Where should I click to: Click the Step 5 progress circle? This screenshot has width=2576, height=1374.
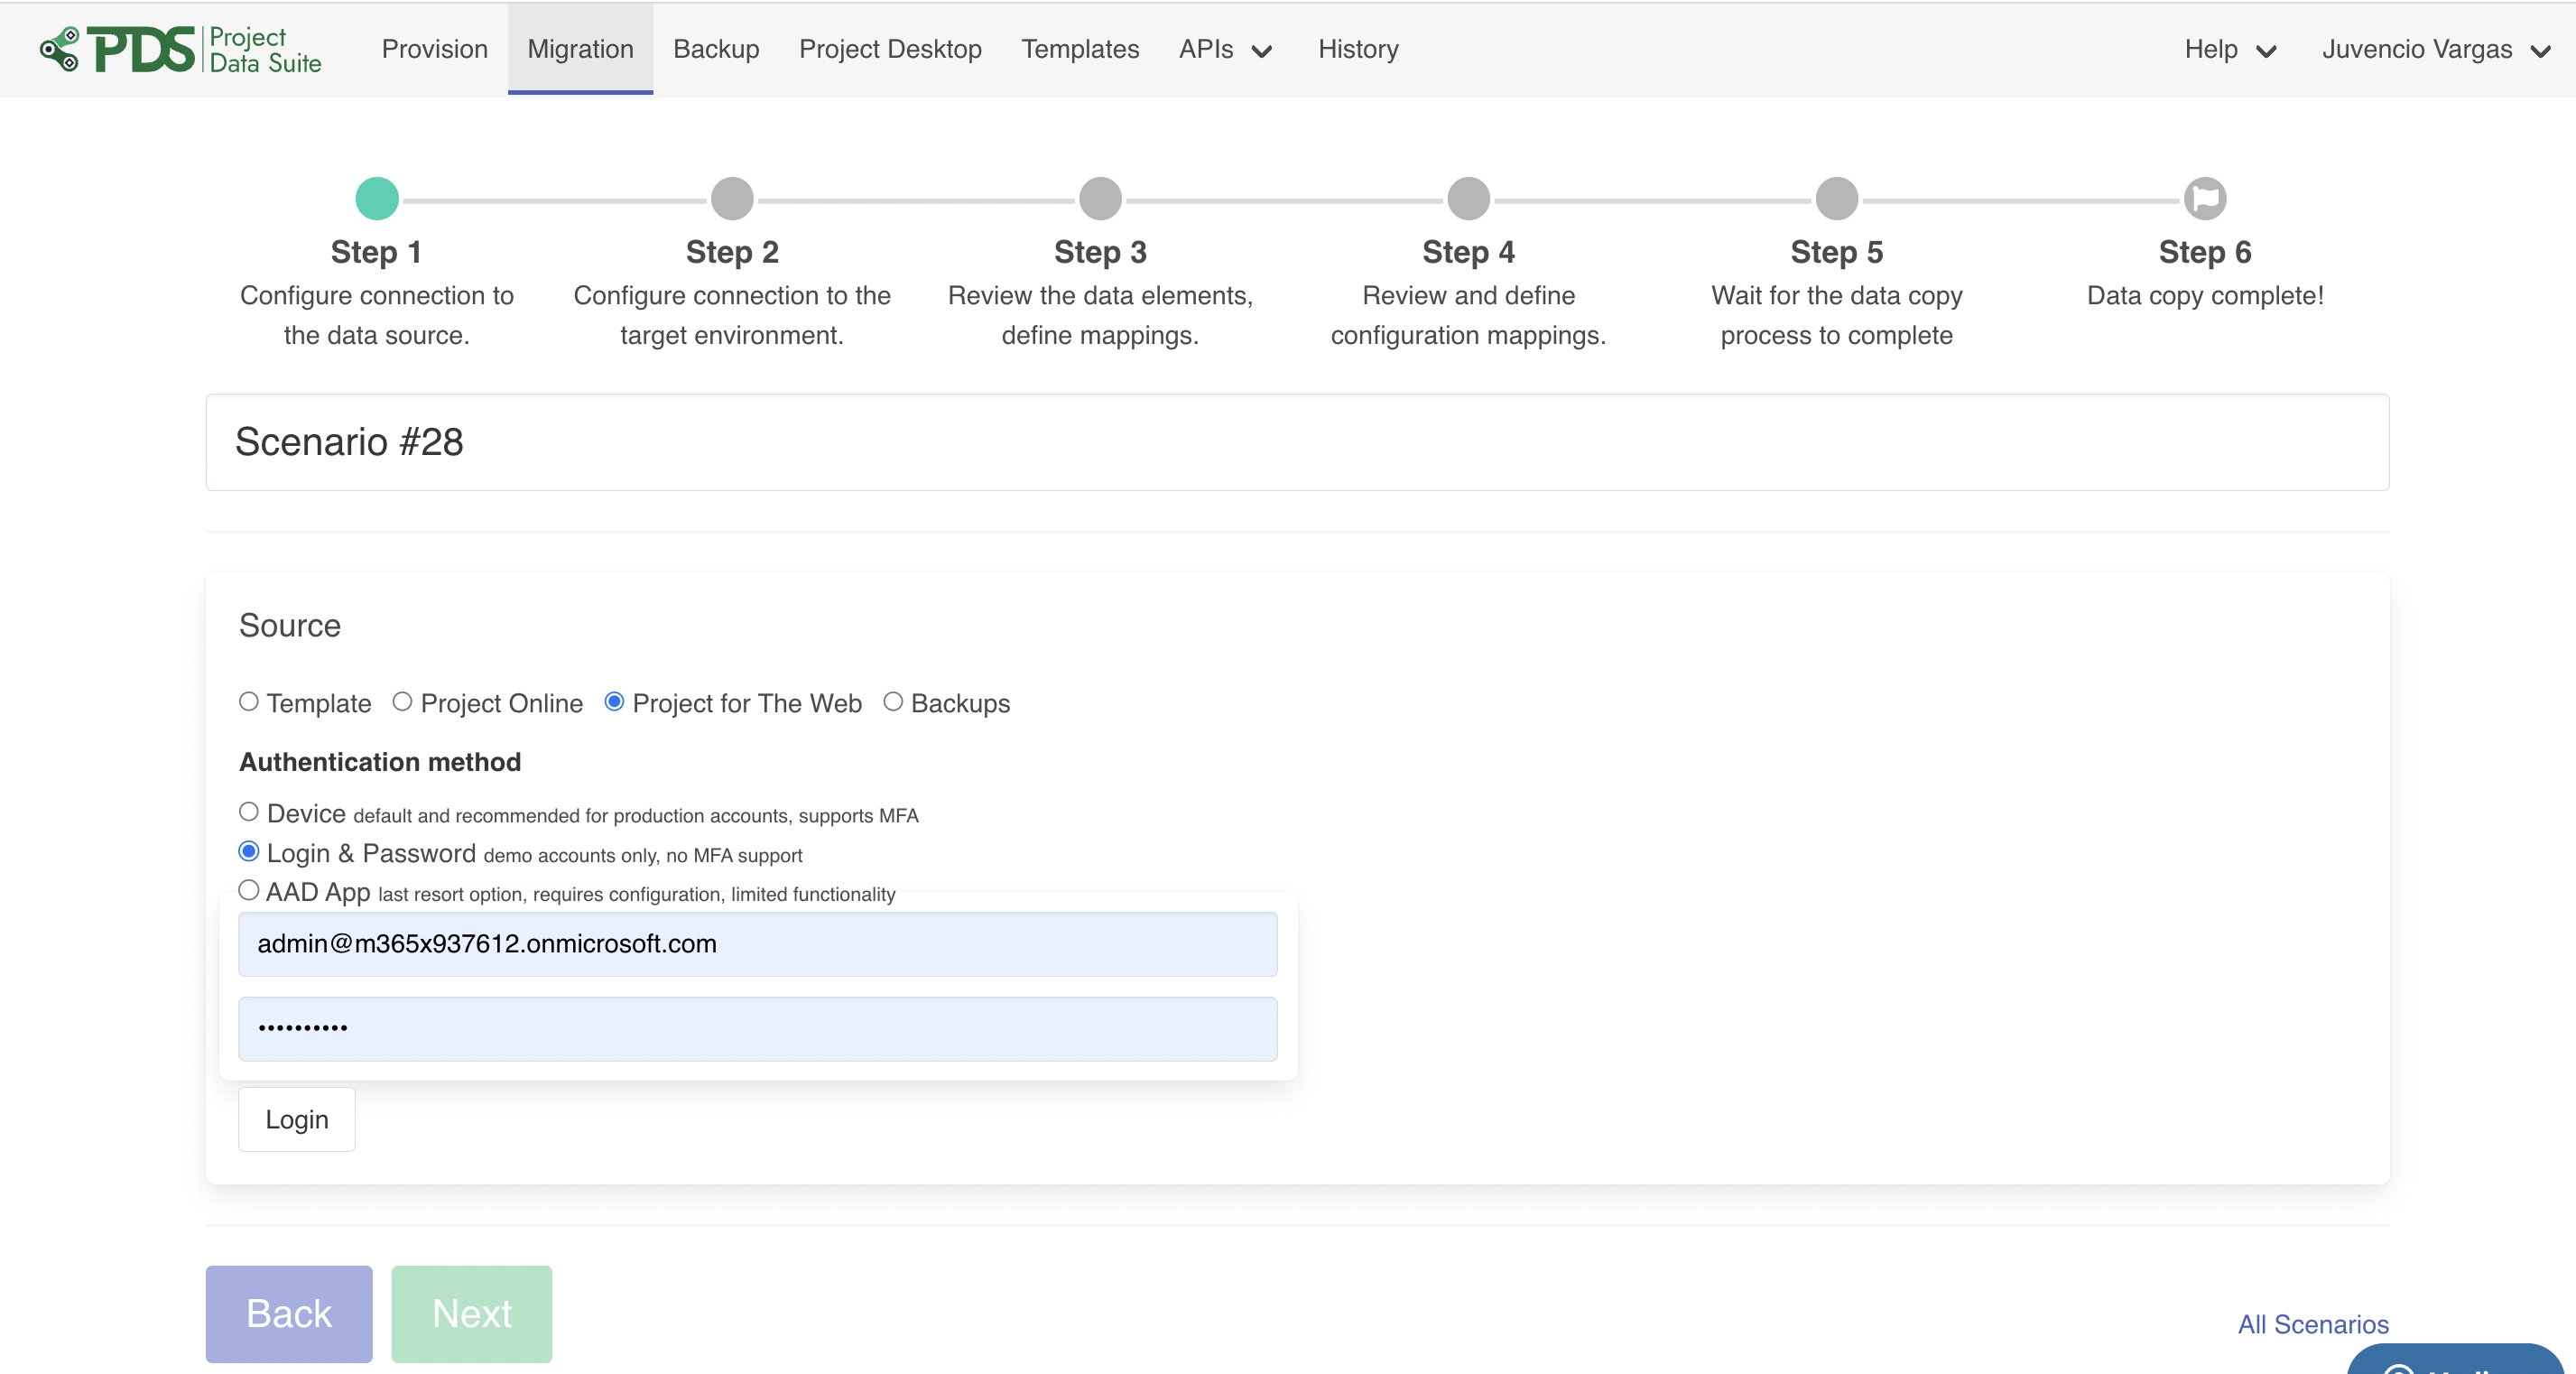coord(1836,199)
